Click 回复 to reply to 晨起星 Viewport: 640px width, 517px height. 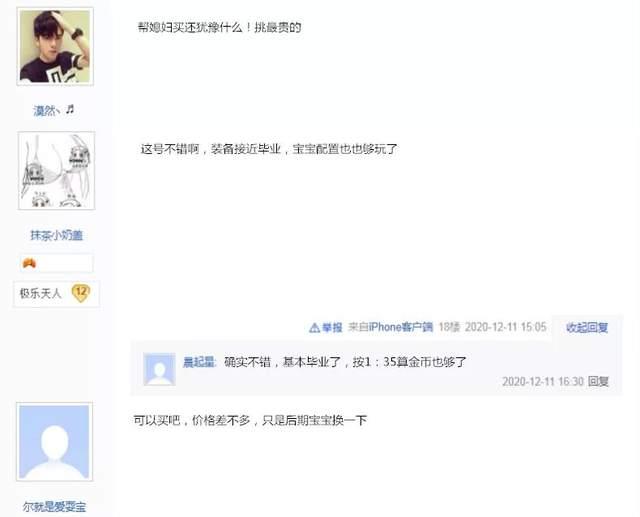pos(598,382)
